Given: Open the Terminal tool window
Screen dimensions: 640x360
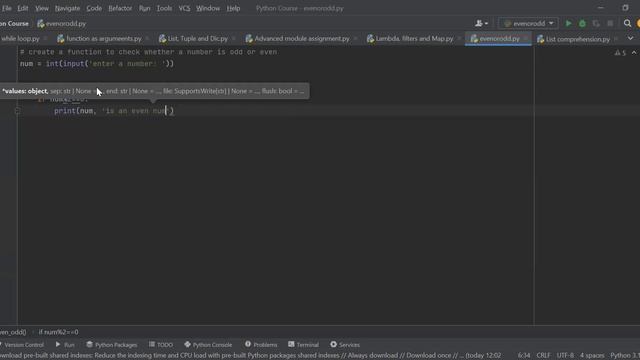Looking at the screenshot, I should point(303,345).
